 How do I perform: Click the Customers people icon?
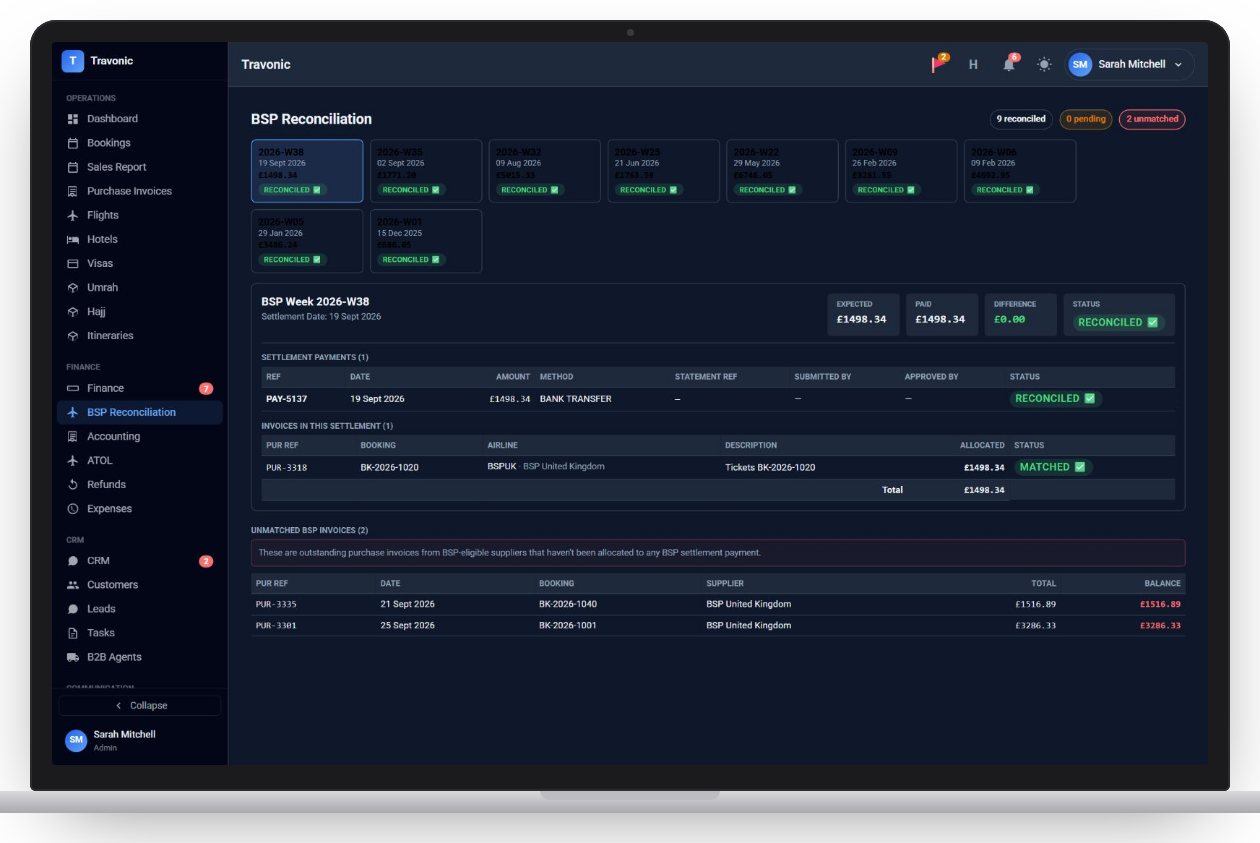(72, 585)
